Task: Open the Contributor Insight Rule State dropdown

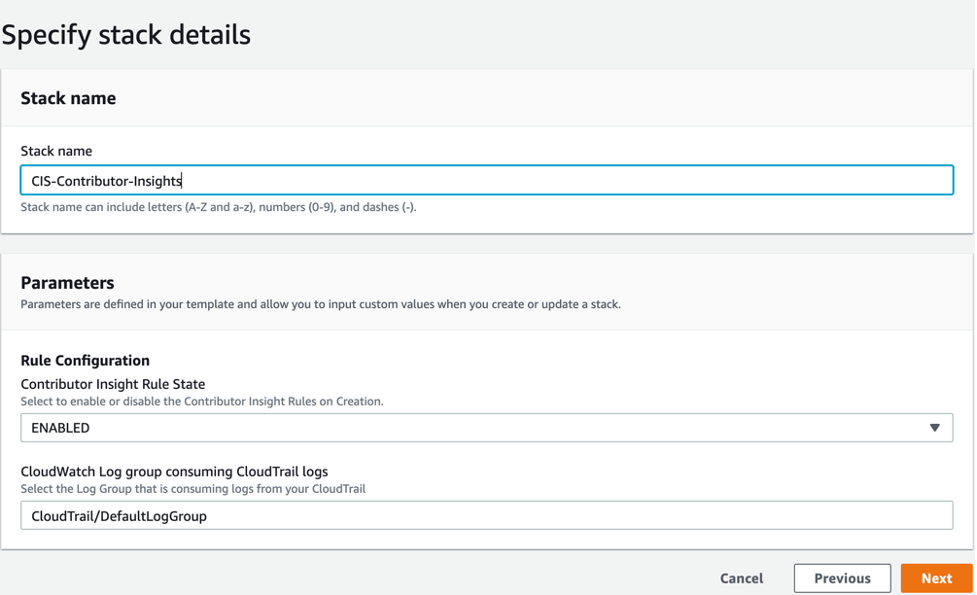Action: pyautogui.click(x=487, y=427)
